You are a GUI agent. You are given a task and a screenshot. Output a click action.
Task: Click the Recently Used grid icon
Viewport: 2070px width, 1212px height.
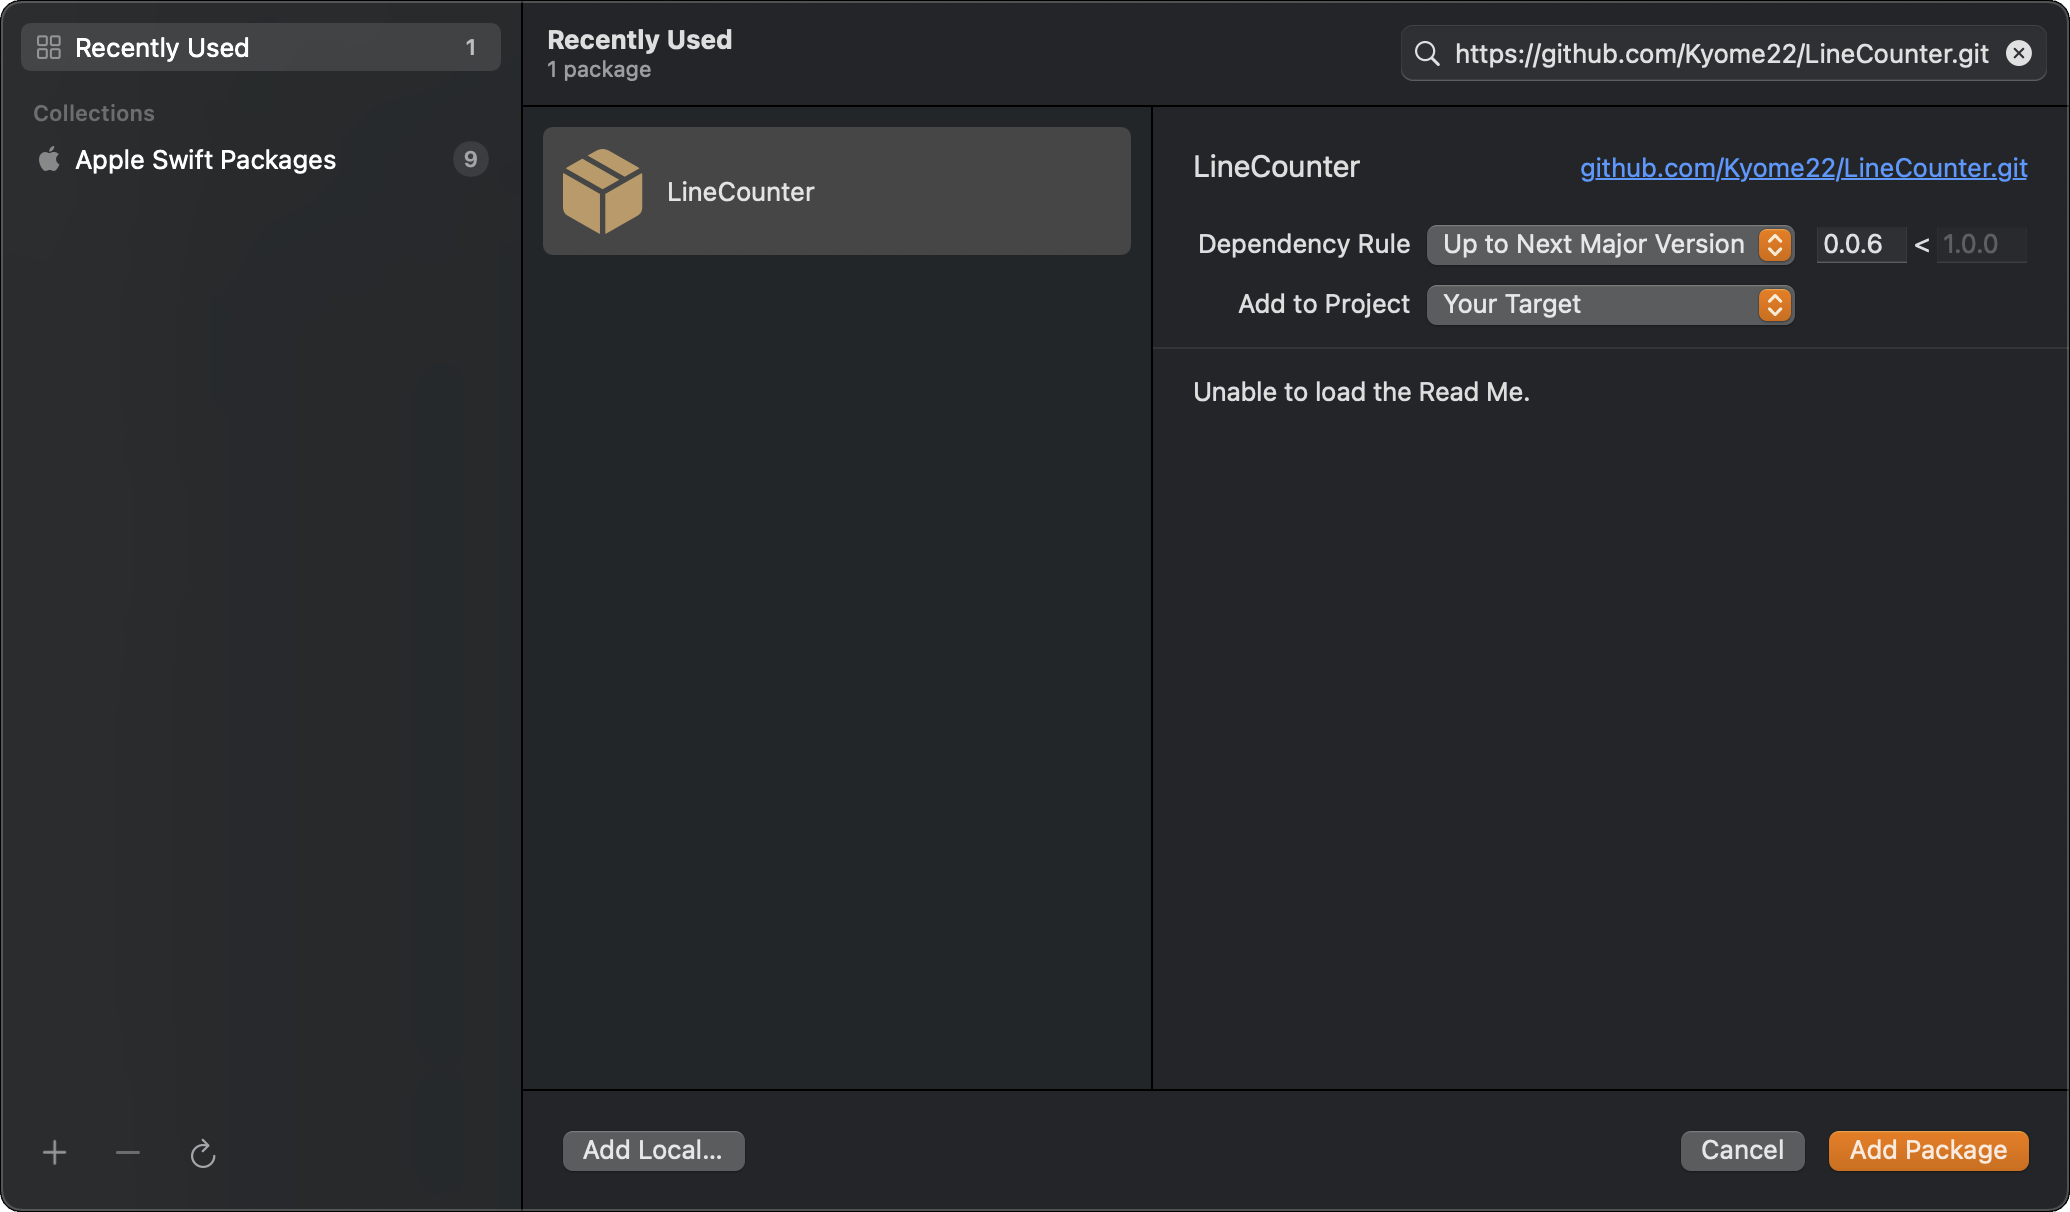pyautogui.click(x=48, y=47)
